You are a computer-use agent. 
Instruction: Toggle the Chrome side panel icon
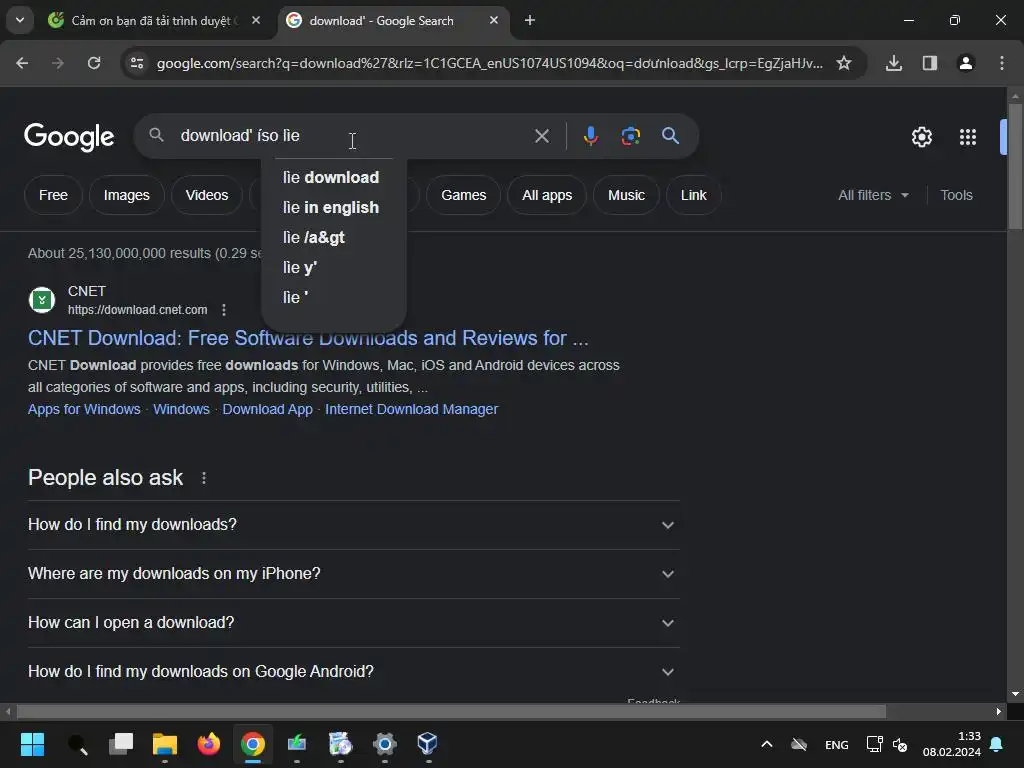(929, 63)
